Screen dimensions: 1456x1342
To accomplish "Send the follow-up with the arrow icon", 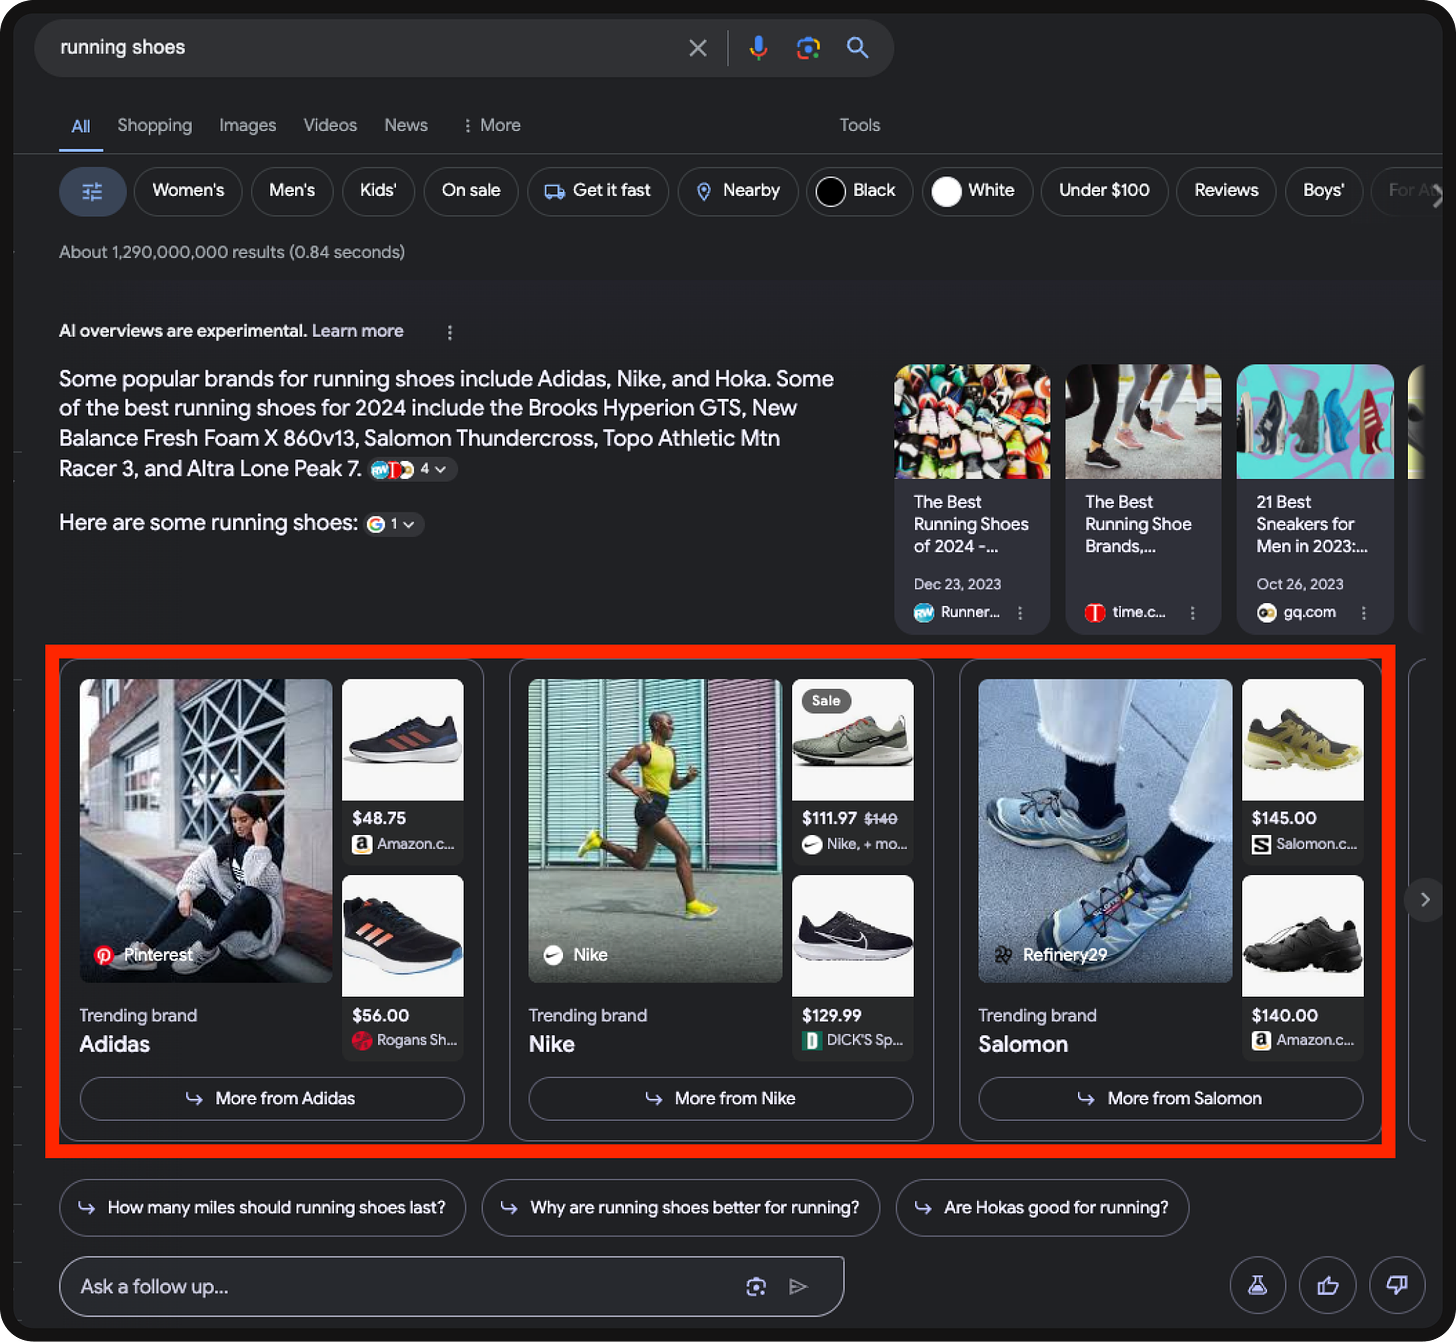I will pyautogui.click(x=798, y=1287).
